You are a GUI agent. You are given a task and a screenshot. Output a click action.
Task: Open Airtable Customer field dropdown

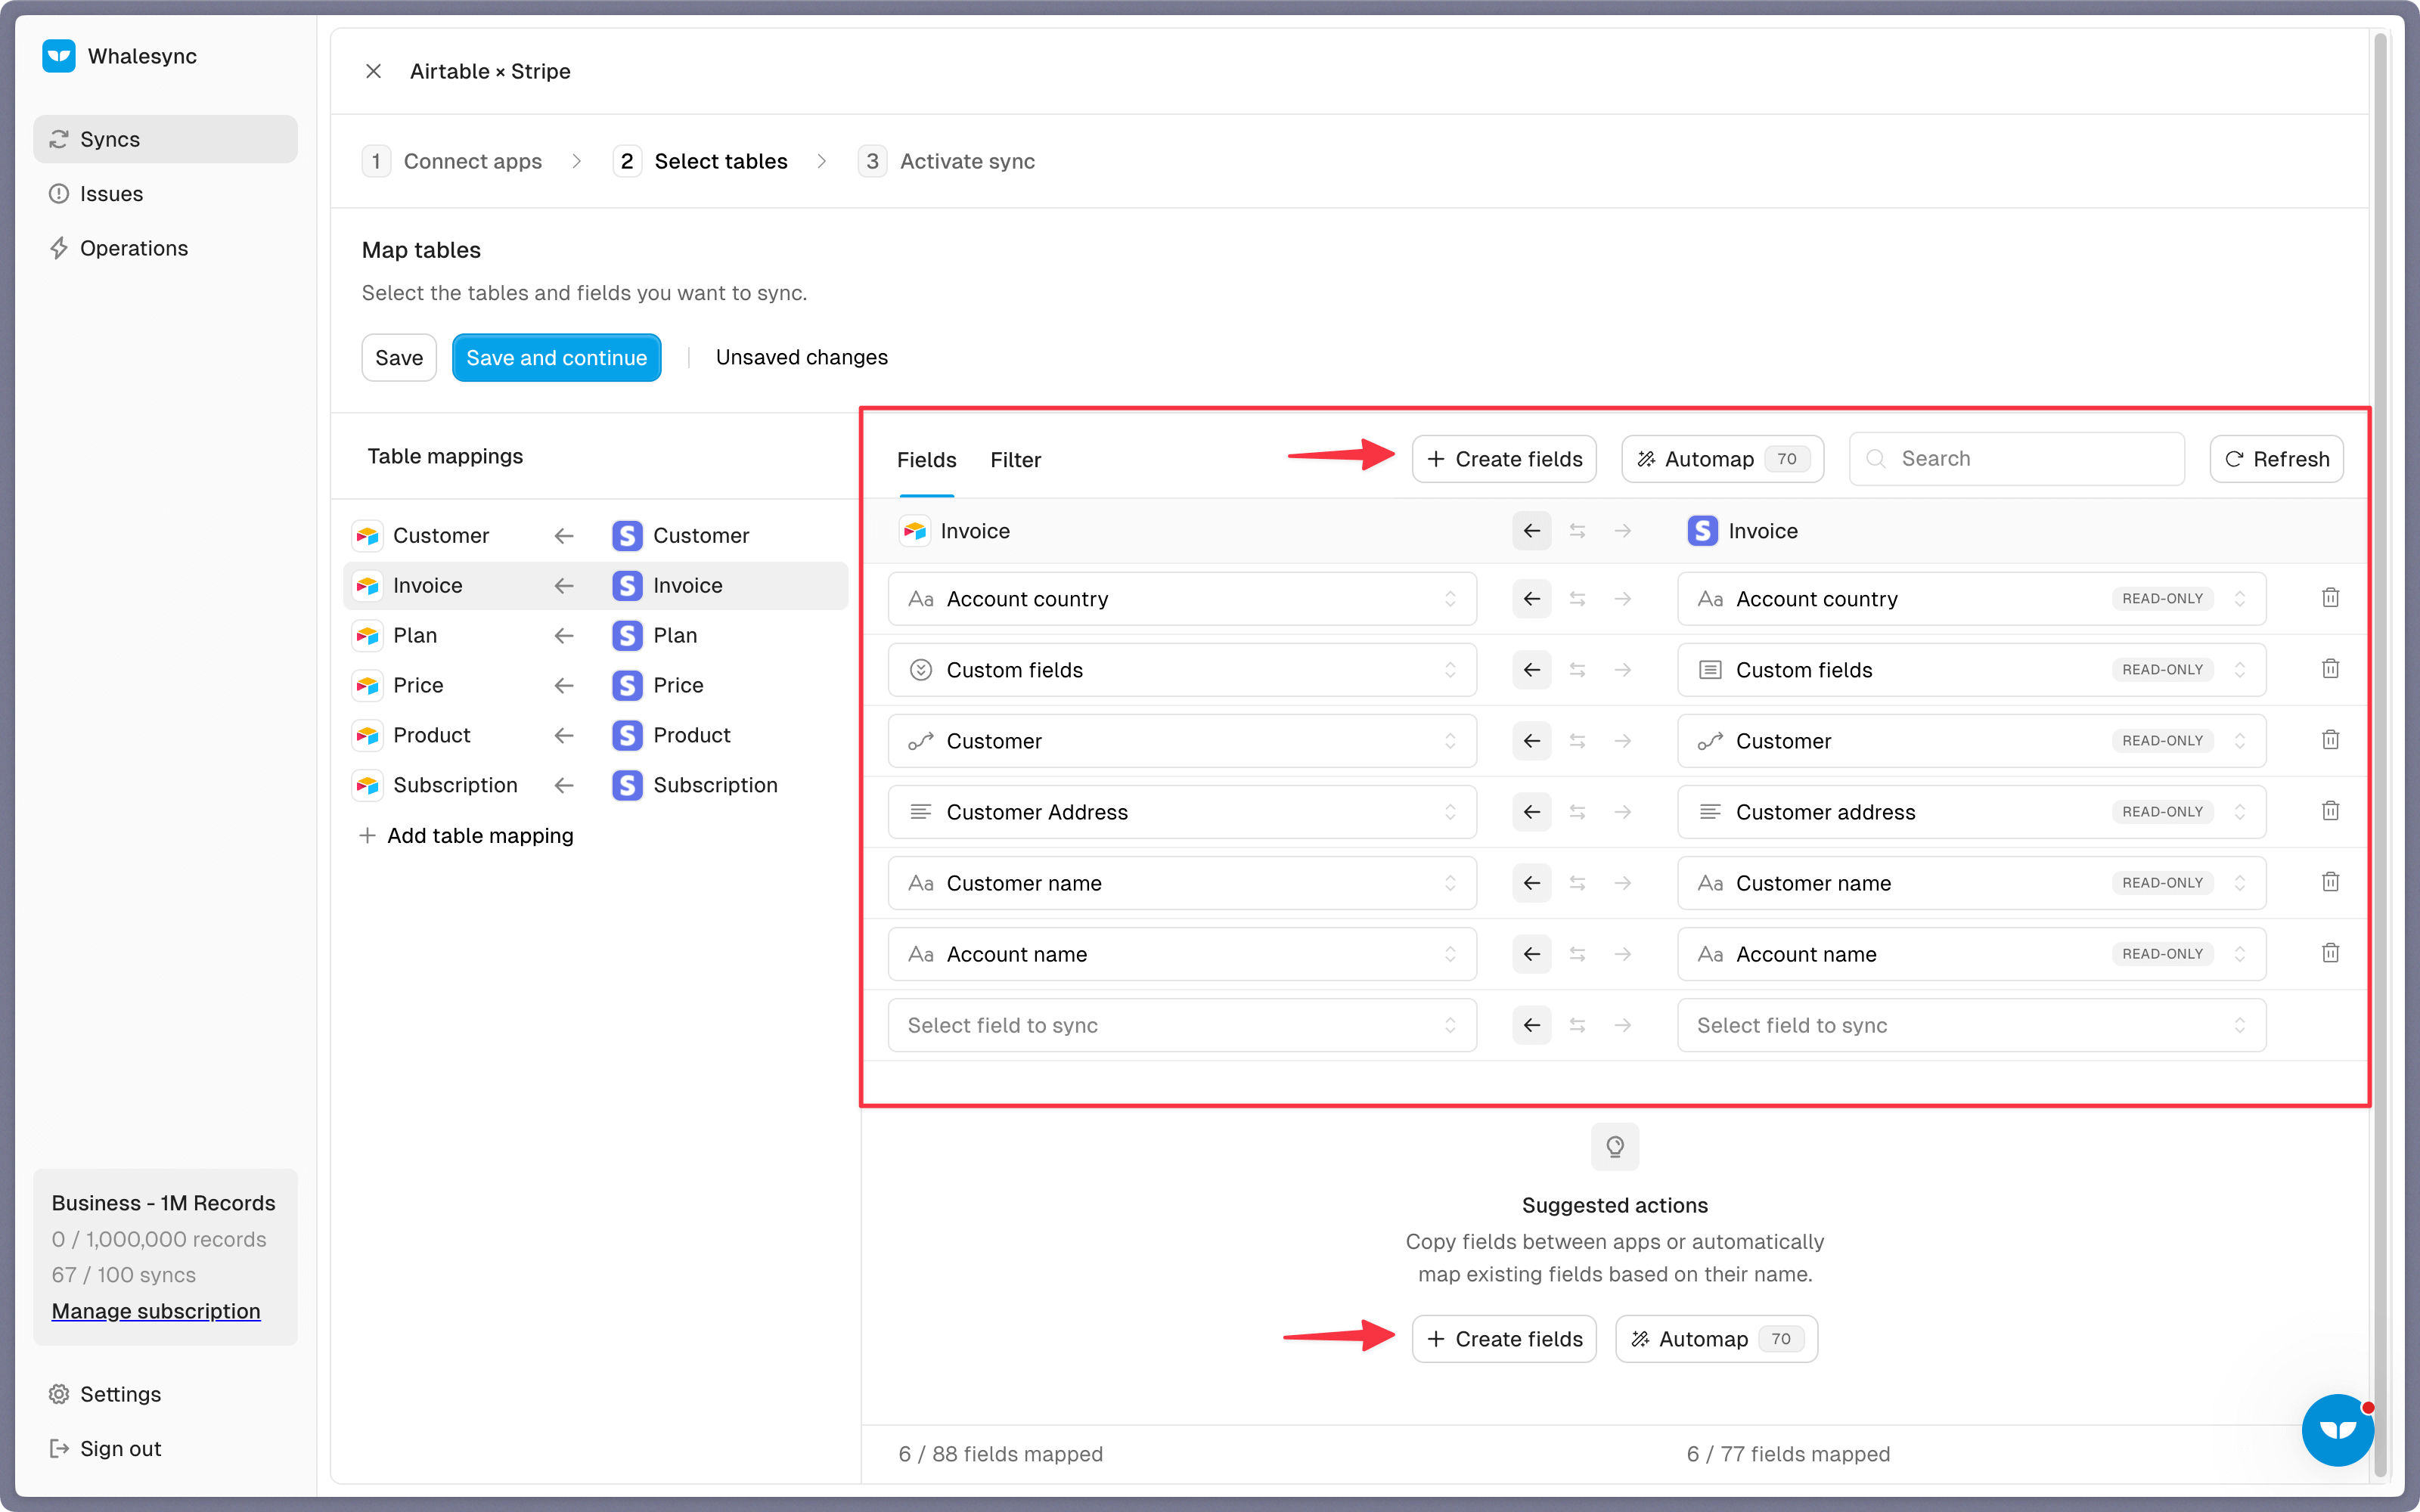[1182, 741]
